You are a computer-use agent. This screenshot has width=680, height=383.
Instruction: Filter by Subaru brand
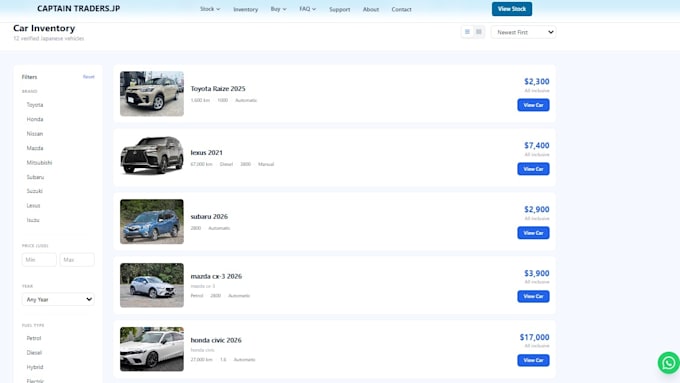point(35,177)
